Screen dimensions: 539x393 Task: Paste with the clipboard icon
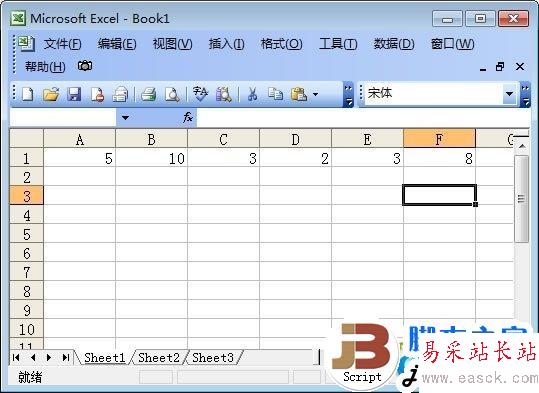[298, 94]
